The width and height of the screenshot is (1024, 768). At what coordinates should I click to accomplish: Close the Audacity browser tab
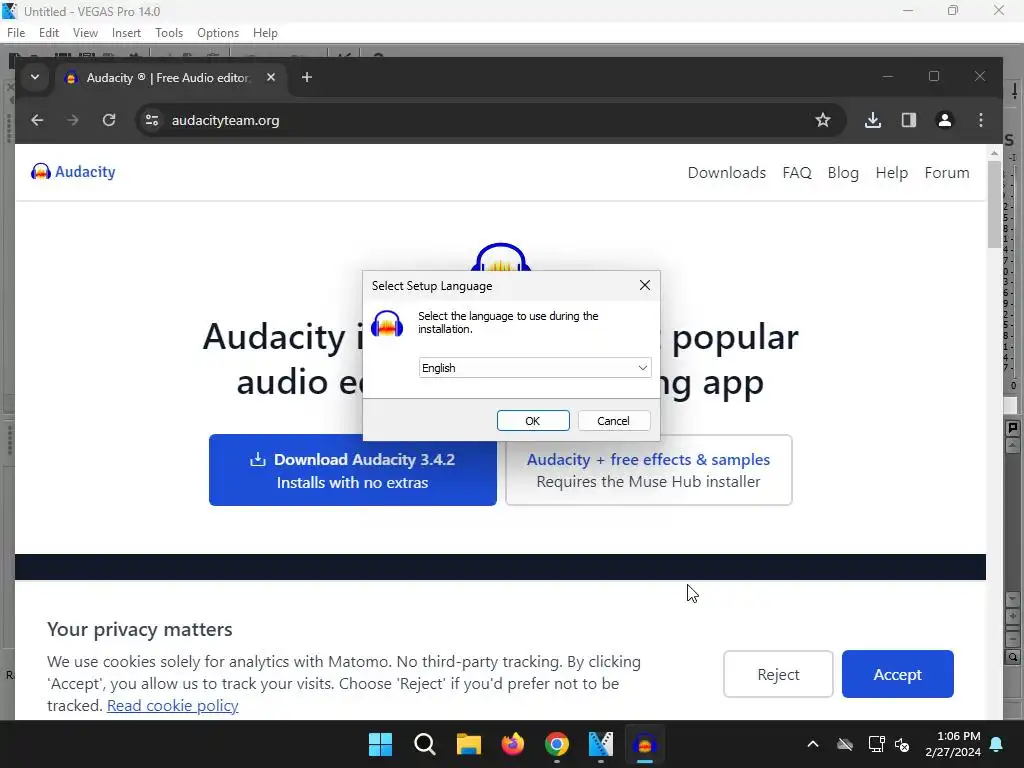271,77
